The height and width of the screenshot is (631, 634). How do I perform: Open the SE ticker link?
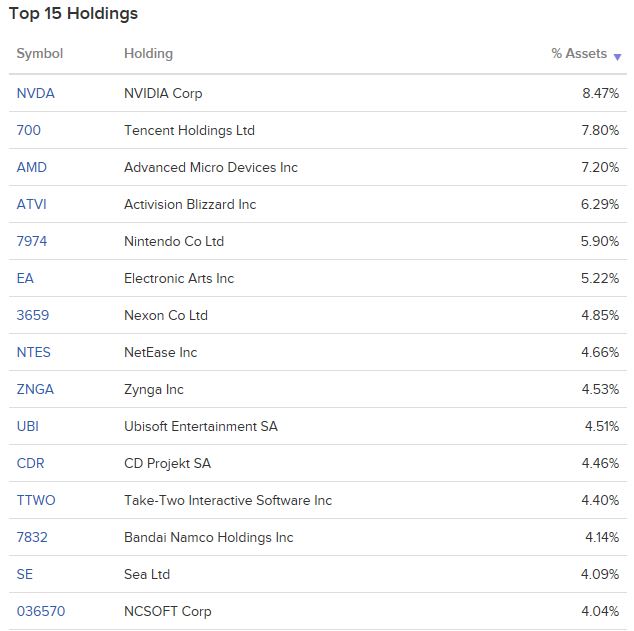[x=25, y=574]
